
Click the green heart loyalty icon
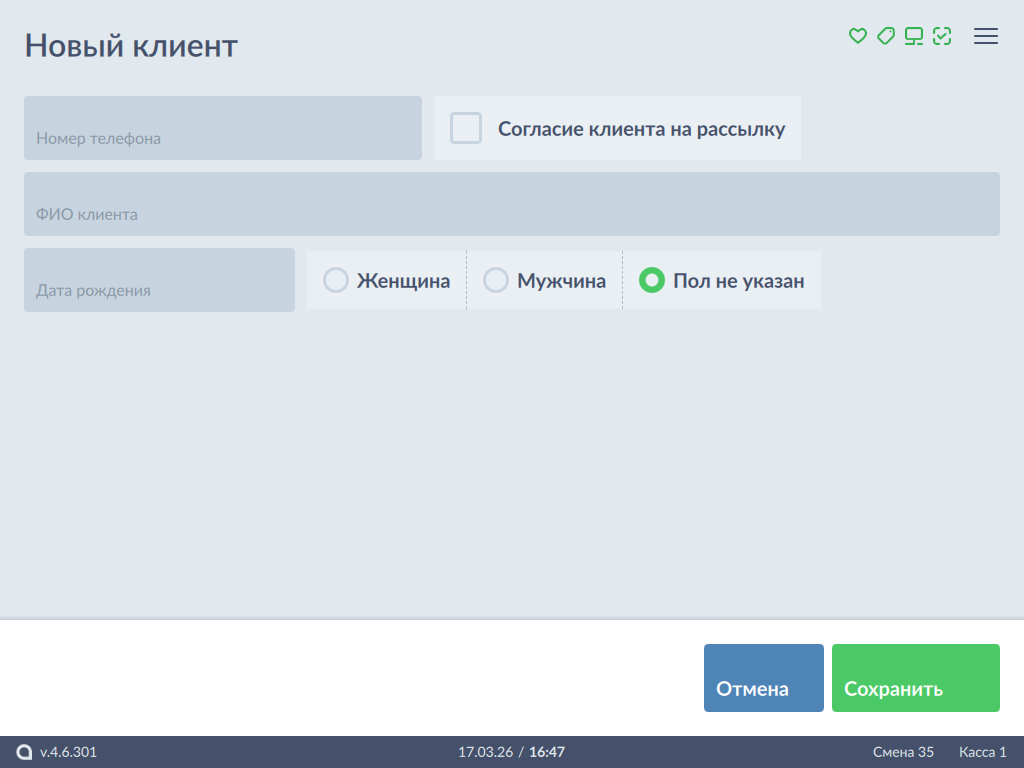857,36
